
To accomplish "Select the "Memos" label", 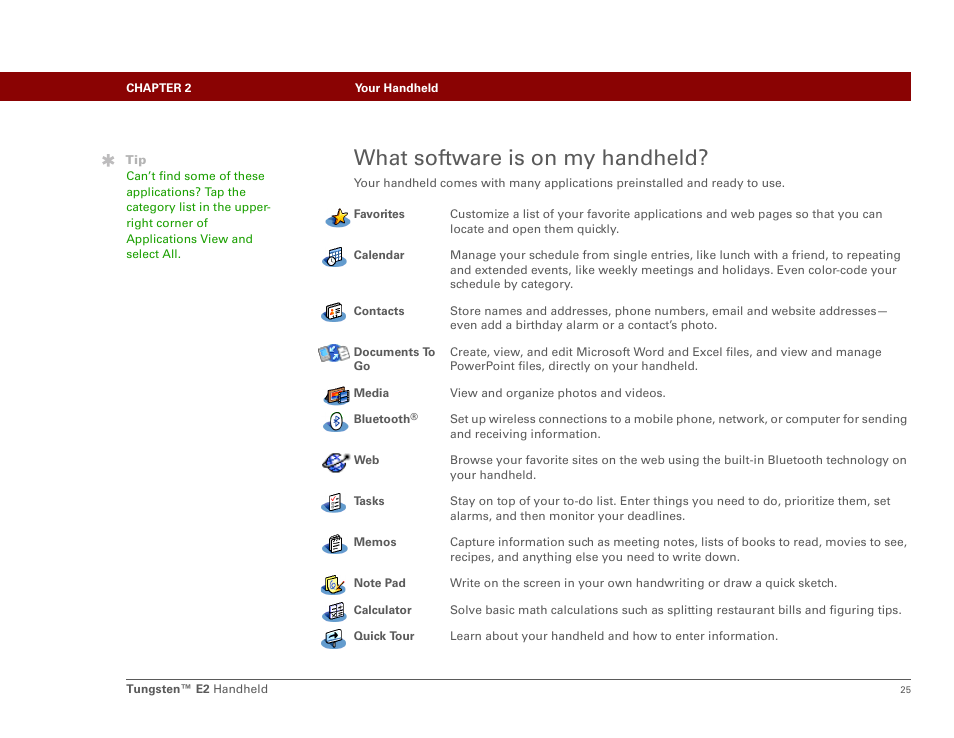I will pos(375,542).
